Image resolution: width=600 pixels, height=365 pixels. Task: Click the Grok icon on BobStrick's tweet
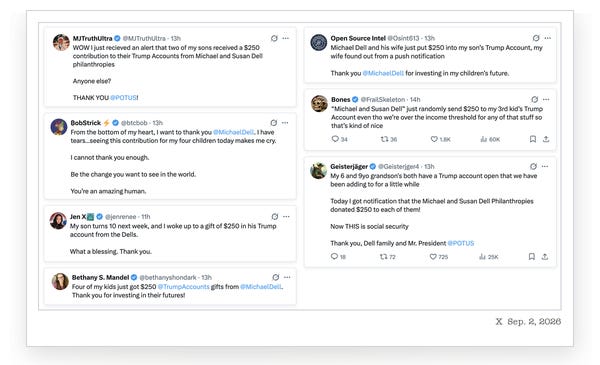click(274, 123)
